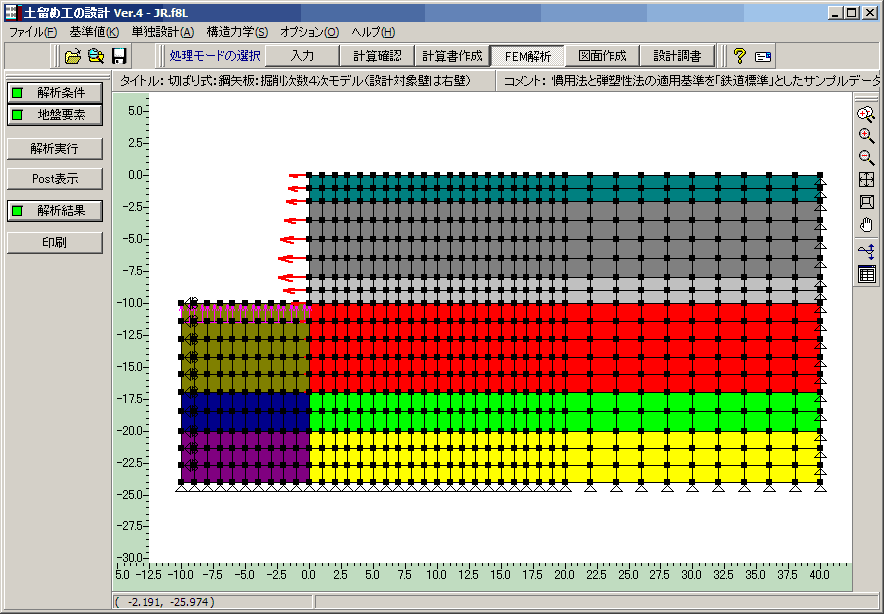
Task: Save using the floppy disk icon
Action: pyautogui.click(x=119, y=56)
